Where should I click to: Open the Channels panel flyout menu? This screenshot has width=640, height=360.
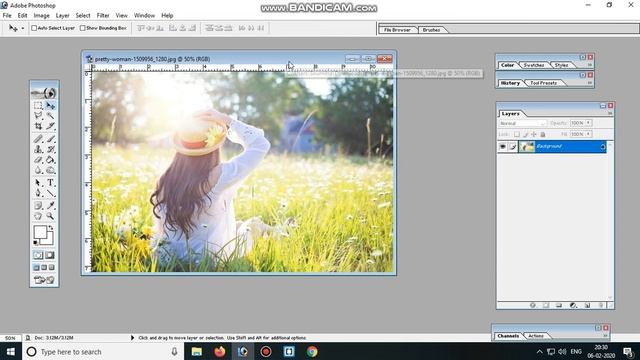point(606,336)
